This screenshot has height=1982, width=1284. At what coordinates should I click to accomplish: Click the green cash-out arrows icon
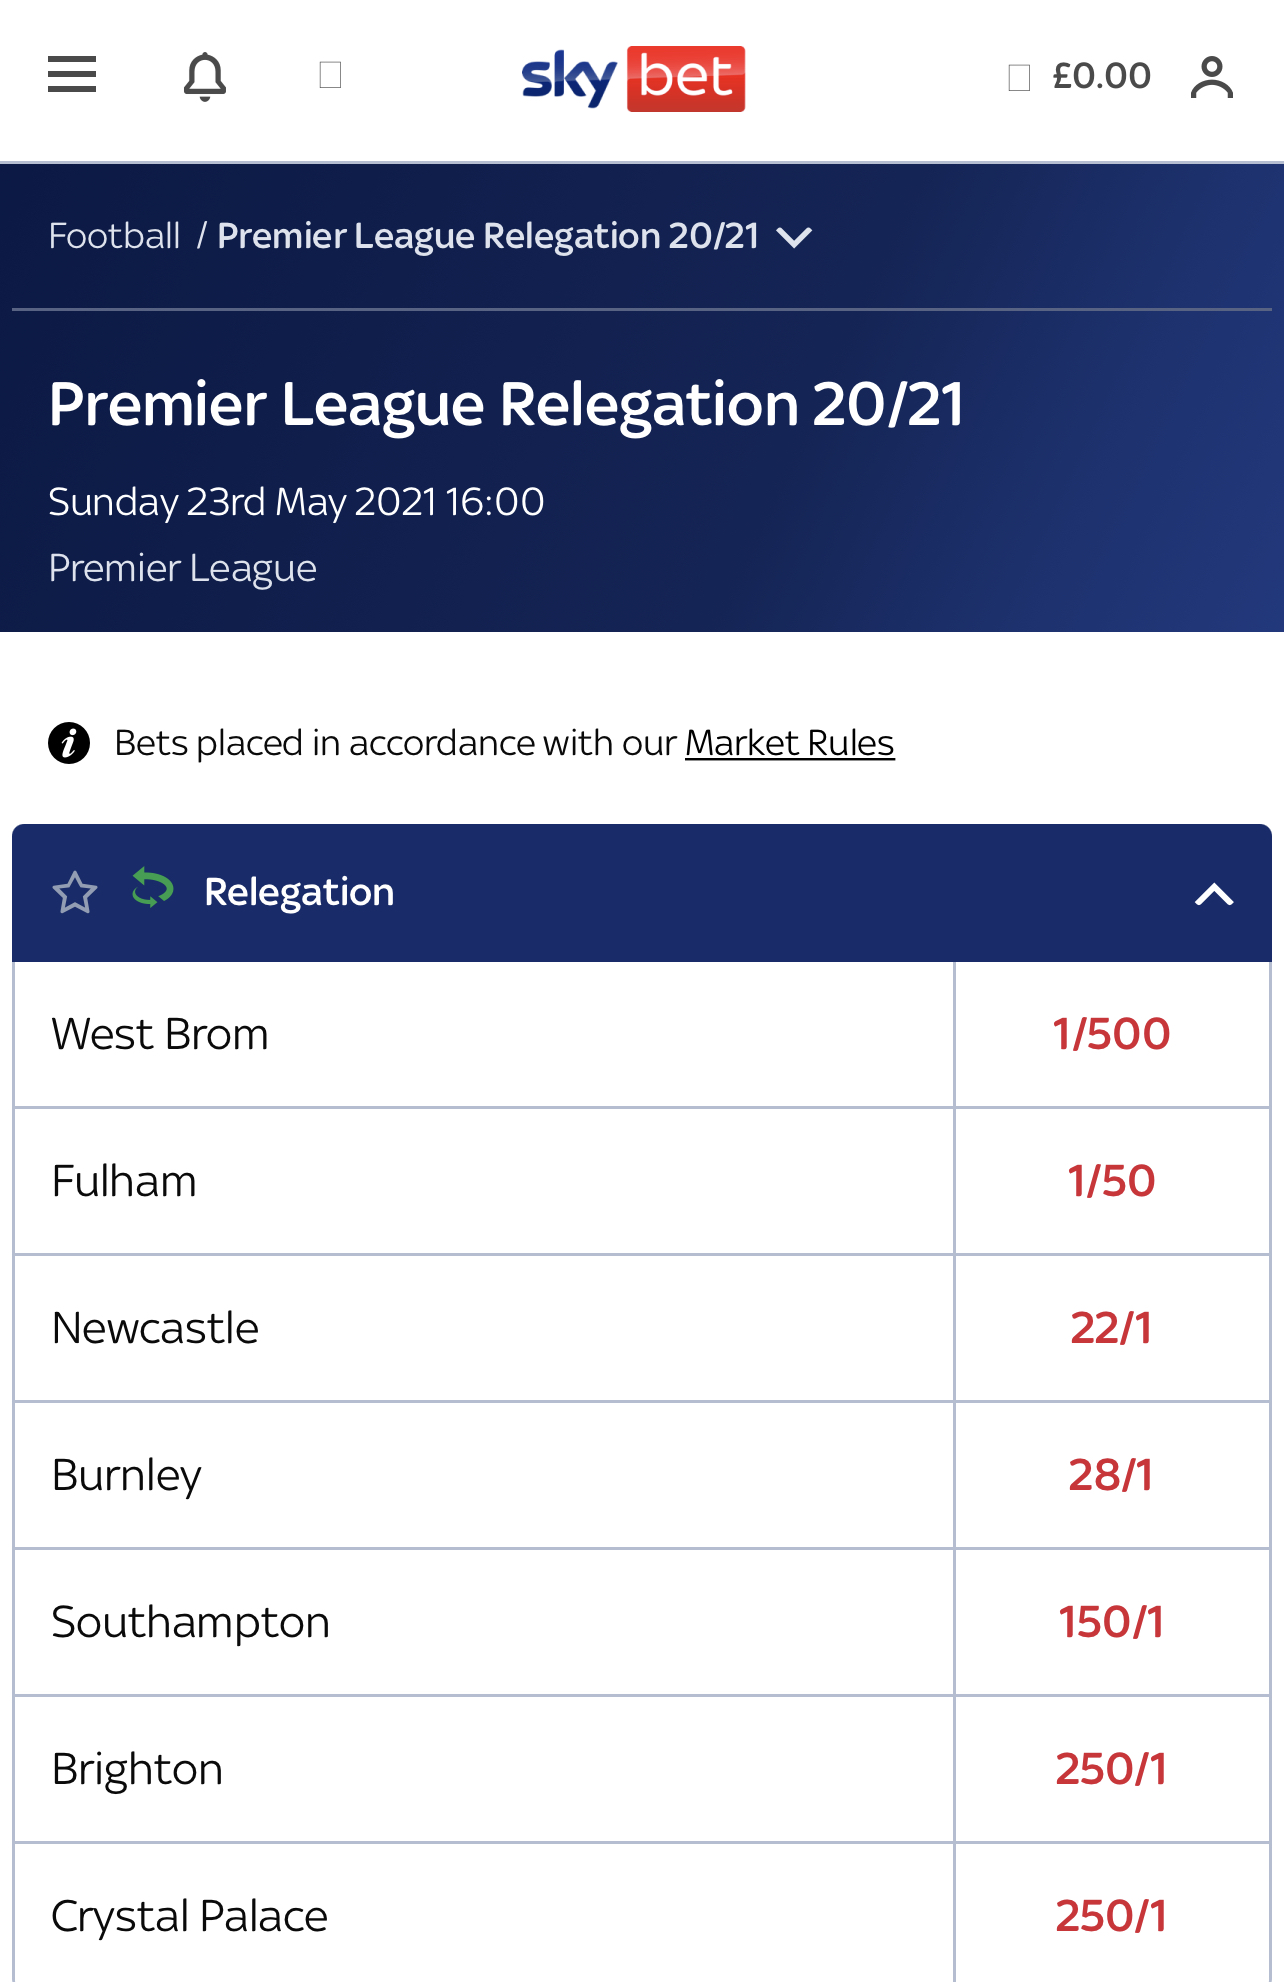click(153, 888)
